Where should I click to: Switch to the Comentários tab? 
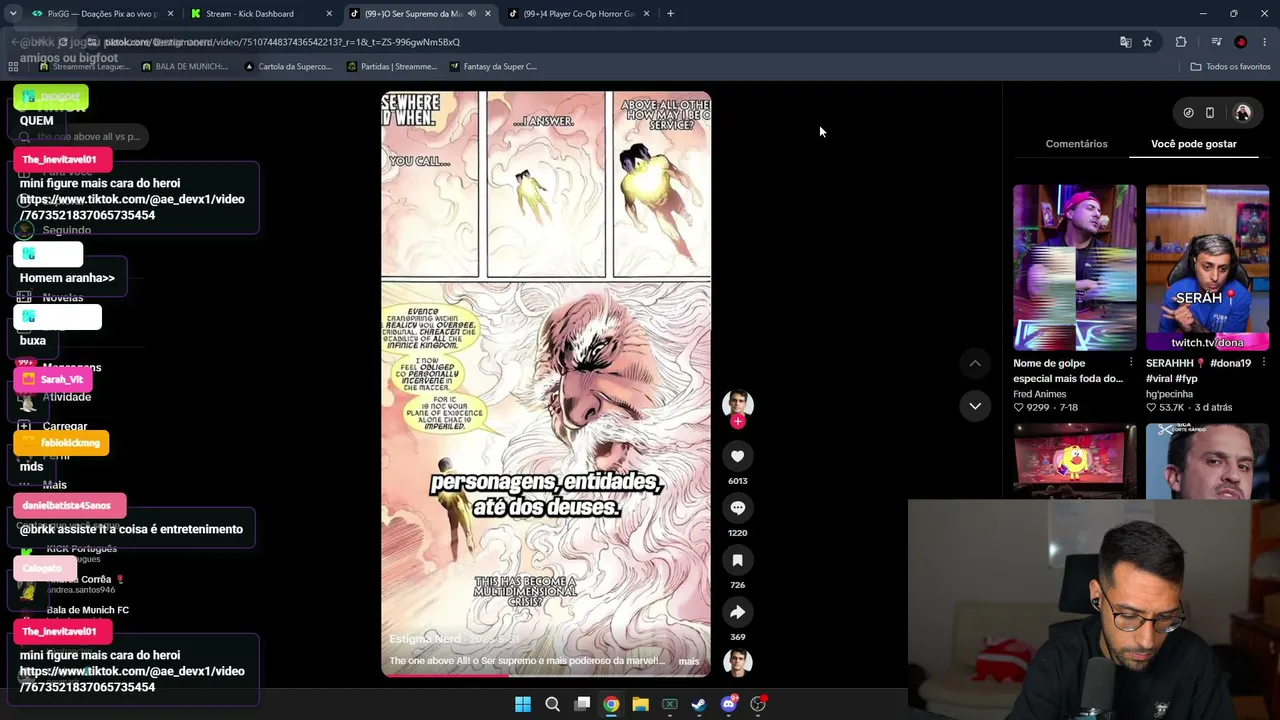click(x=1076, y=144)
